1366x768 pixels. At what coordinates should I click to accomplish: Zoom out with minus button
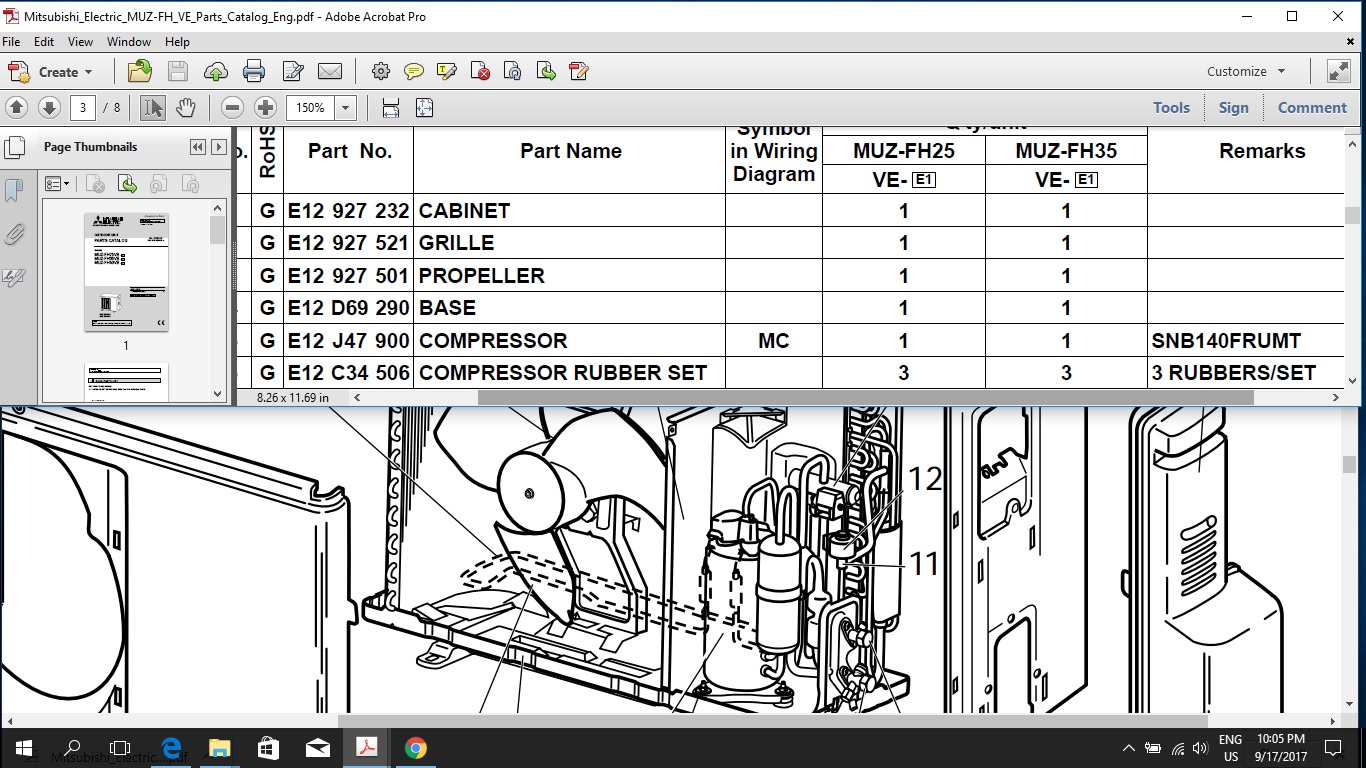tap(232, 107)
